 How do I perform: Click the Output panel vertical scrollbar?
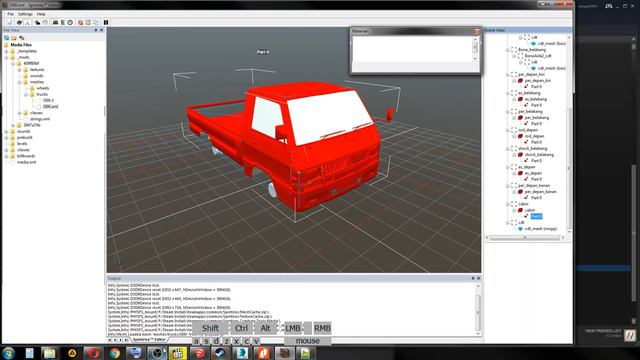coord(478,309)
